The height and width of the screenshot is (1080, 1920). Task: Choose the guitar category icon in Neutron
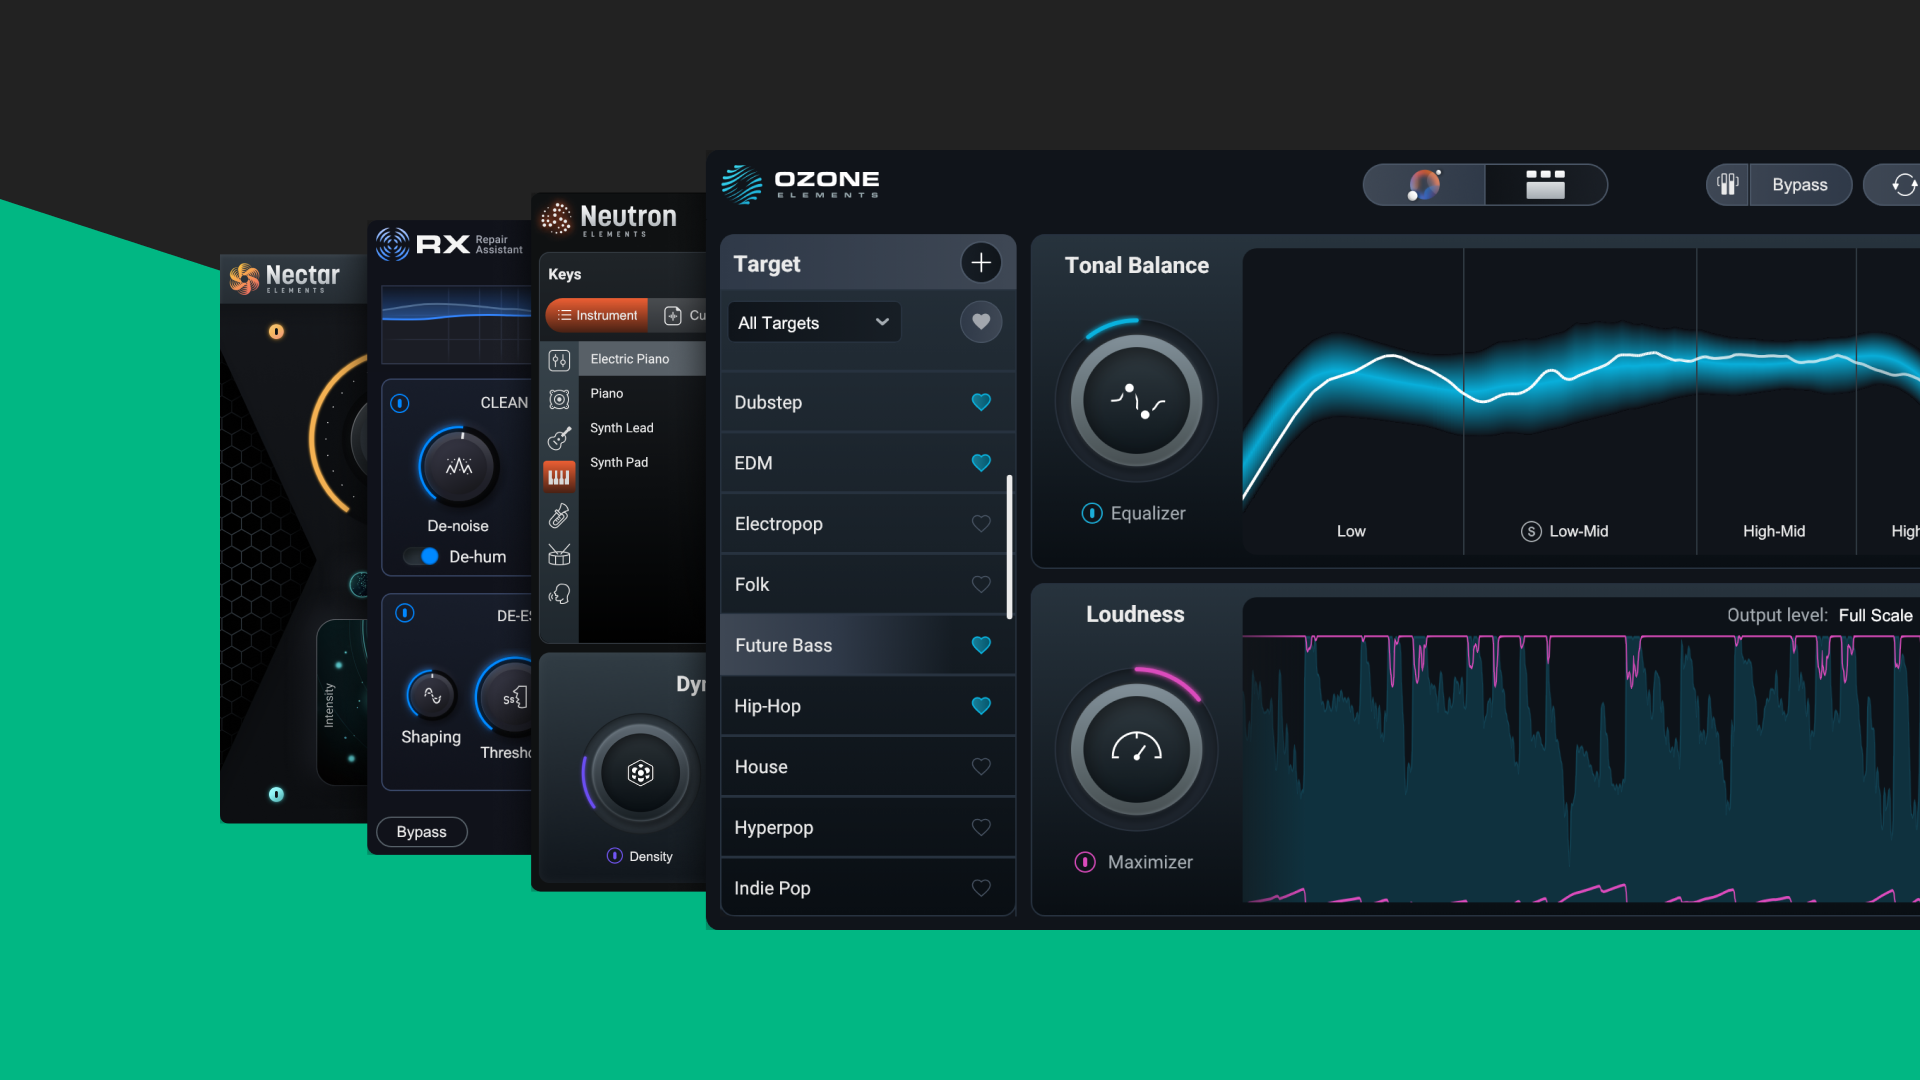pyautogui.click(x=559, y=438)
